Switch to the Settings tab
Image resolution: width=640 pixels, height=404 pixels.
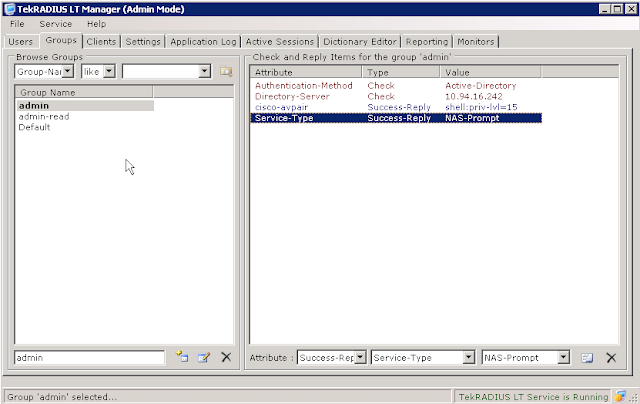[x=143, y=42]
